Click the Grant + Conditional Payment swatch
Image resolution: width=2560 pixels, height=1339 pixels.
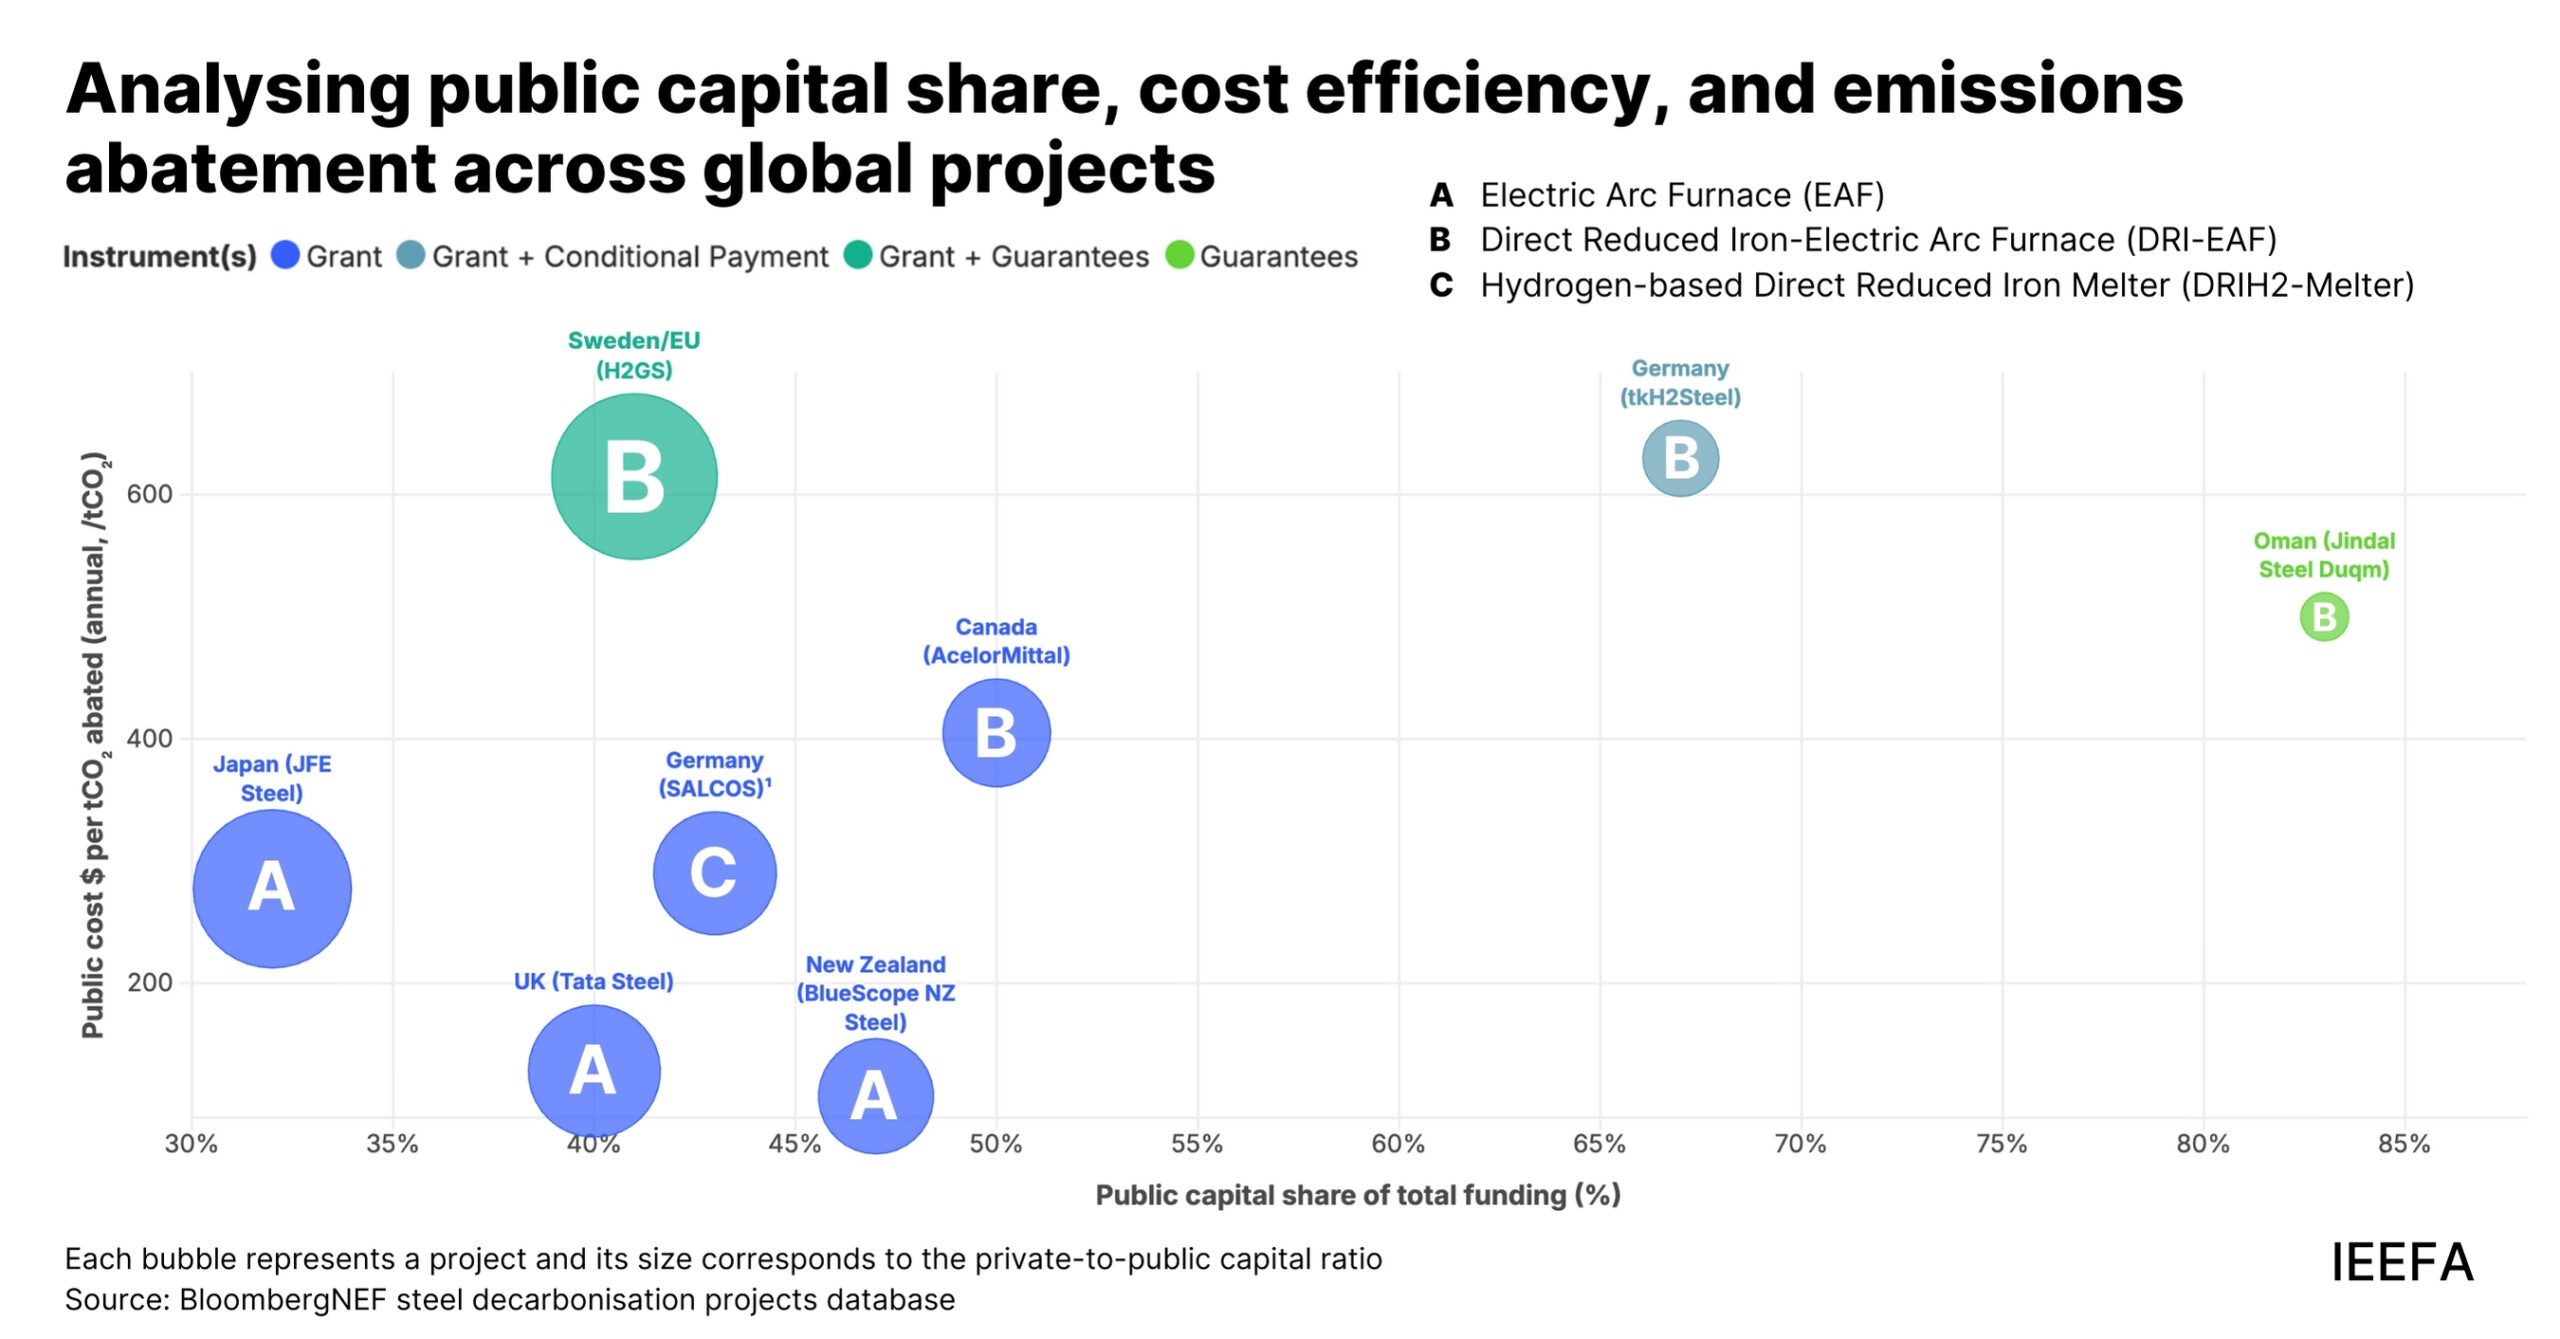[411, 256]
